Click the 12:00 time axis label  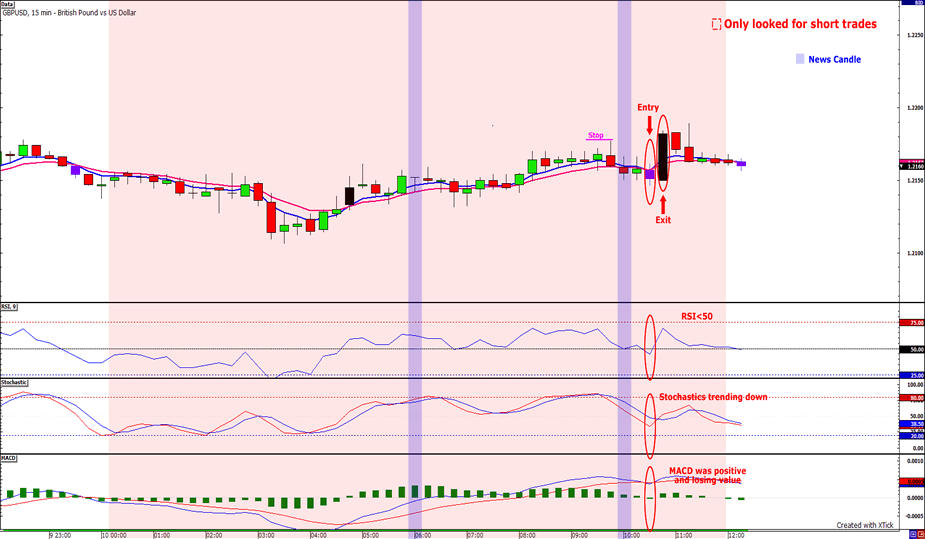coord(736,535)
